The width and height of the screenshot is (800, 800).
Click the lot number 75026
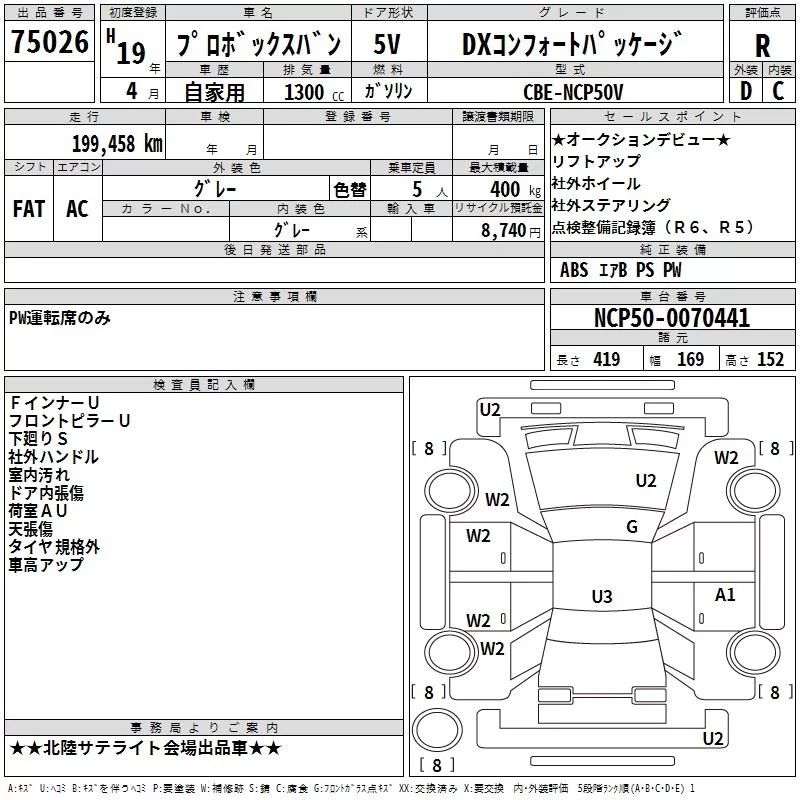[50, 42]
